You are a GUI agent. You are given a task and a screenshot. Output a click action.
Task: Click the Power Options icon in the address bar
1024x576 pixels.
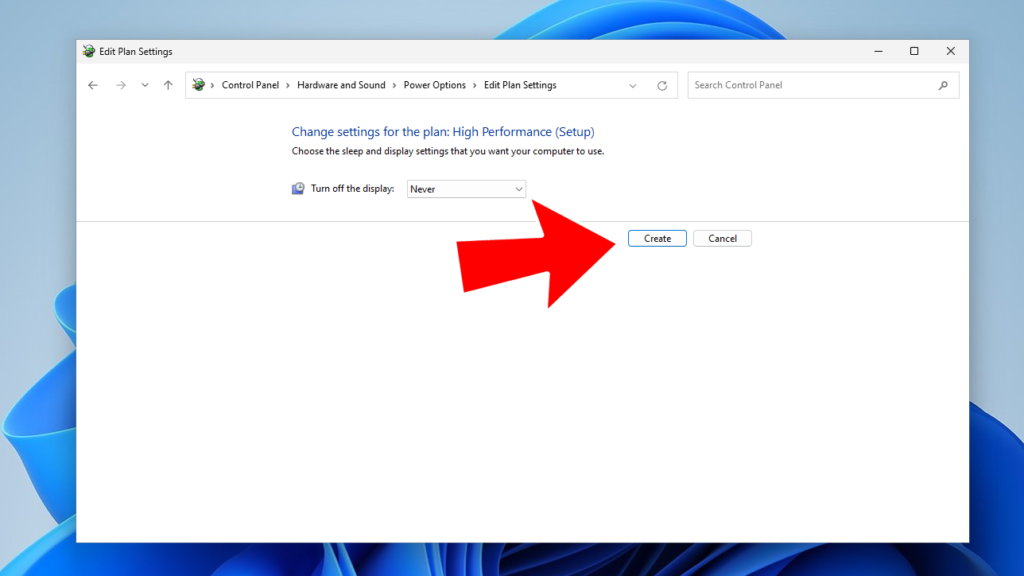(x=199, y=85)
